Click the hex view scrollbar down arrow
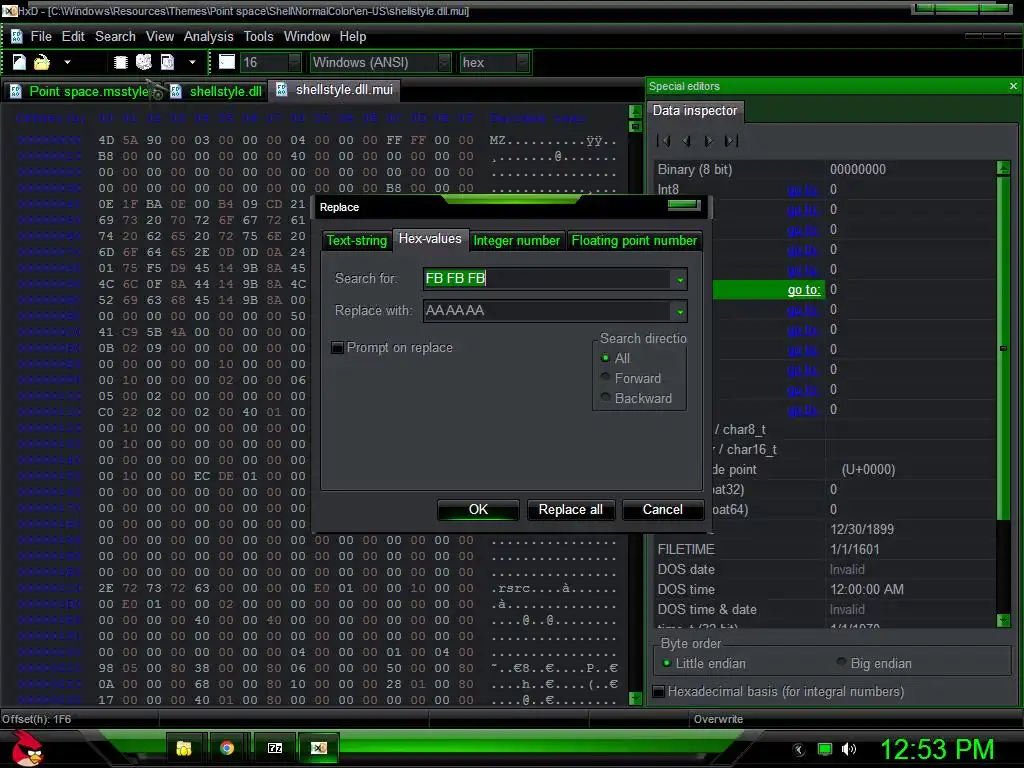1024x768 pixels. click(x=635, y=698)
